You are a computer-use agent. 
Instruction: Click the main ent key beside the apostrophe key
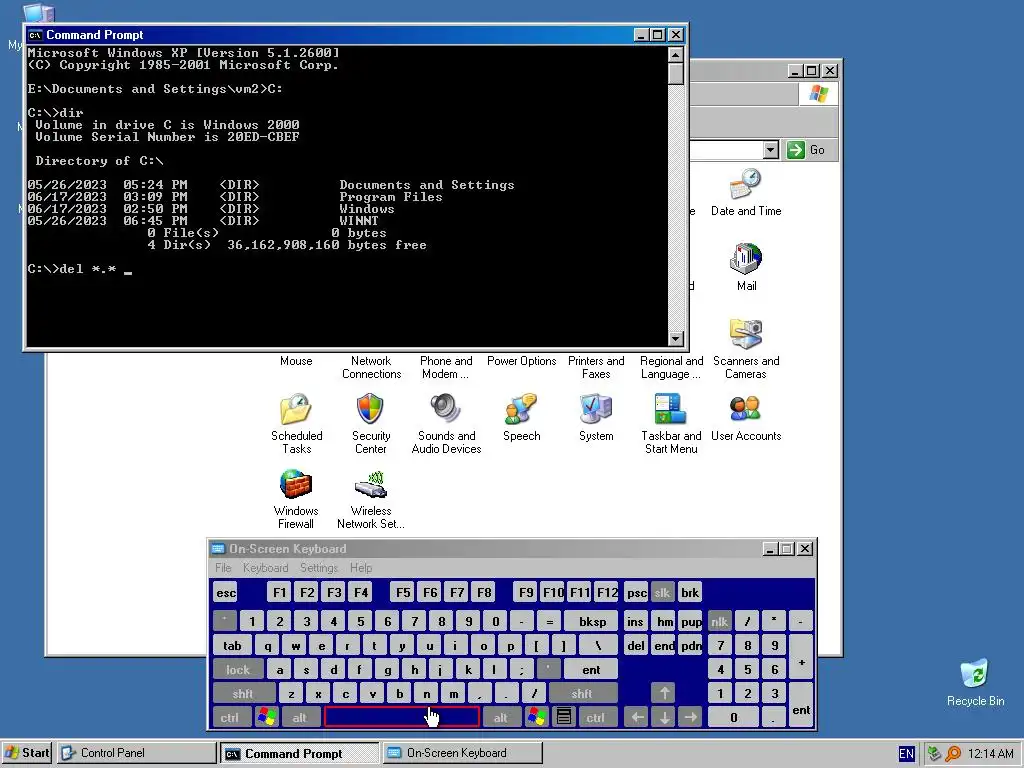pyautogui.click(x=591, y=669)
